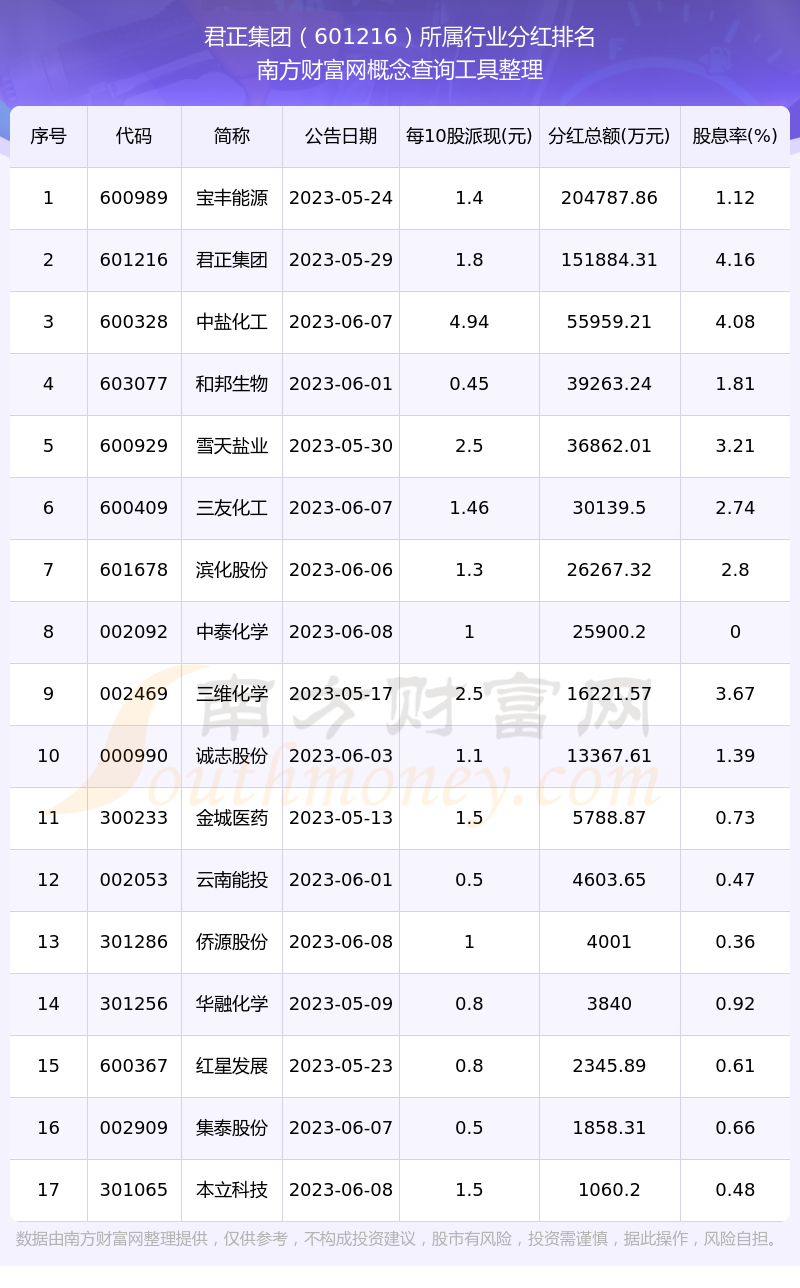Click date 2023-05-09
The image size is (800, 1288).
tap(341, 1004)
